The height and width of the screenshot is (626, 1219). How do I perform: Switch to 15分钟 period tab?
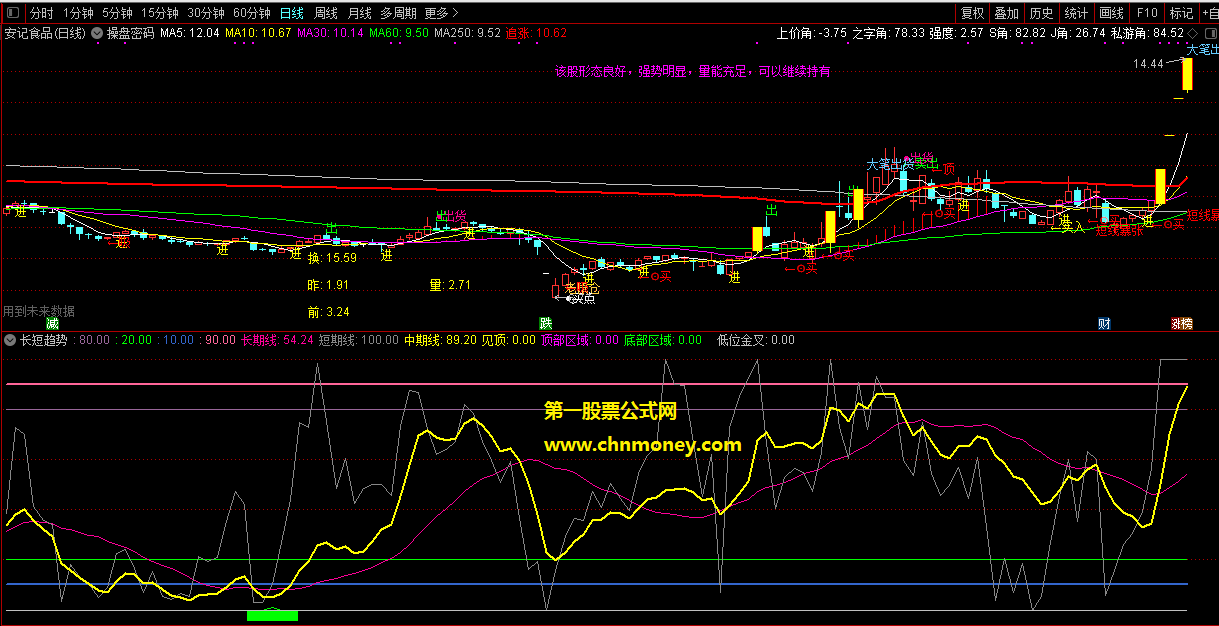159,13
